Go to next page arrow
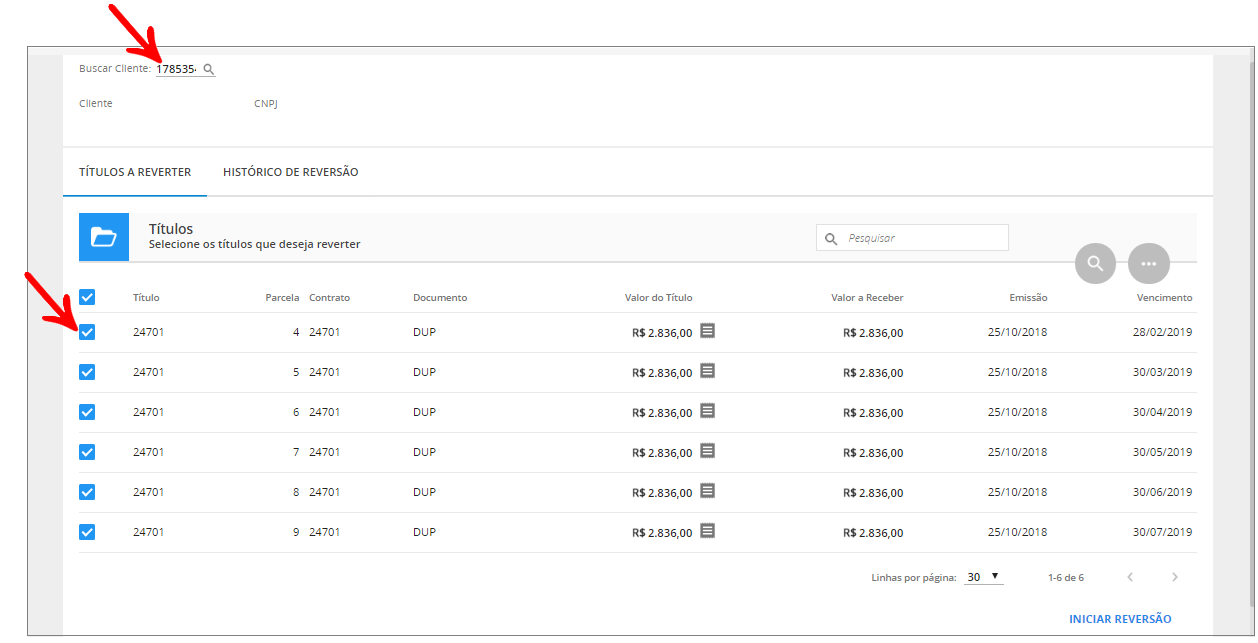Screen dimensions: 1258x643 (1175, 577)
